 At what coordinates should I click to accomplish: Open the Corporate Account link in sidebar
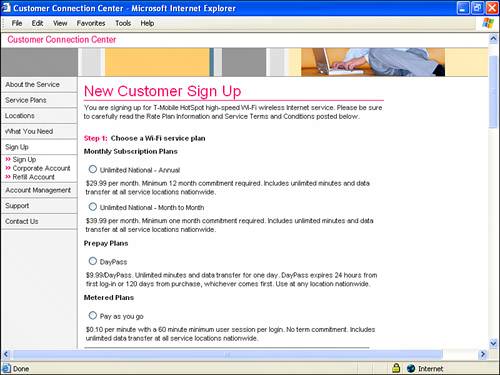(41, 168)
